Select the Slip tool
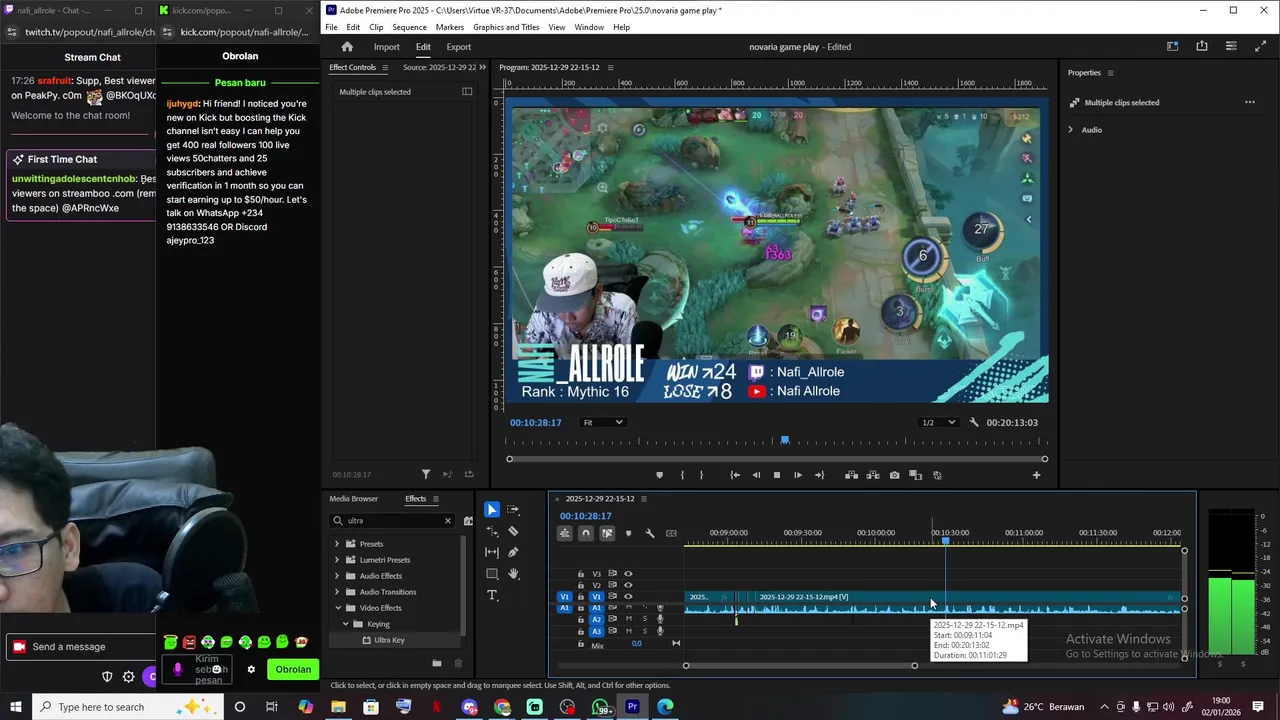Image resolution: width=1280 pixels, height=720 pixels. (x=492, y=552)
